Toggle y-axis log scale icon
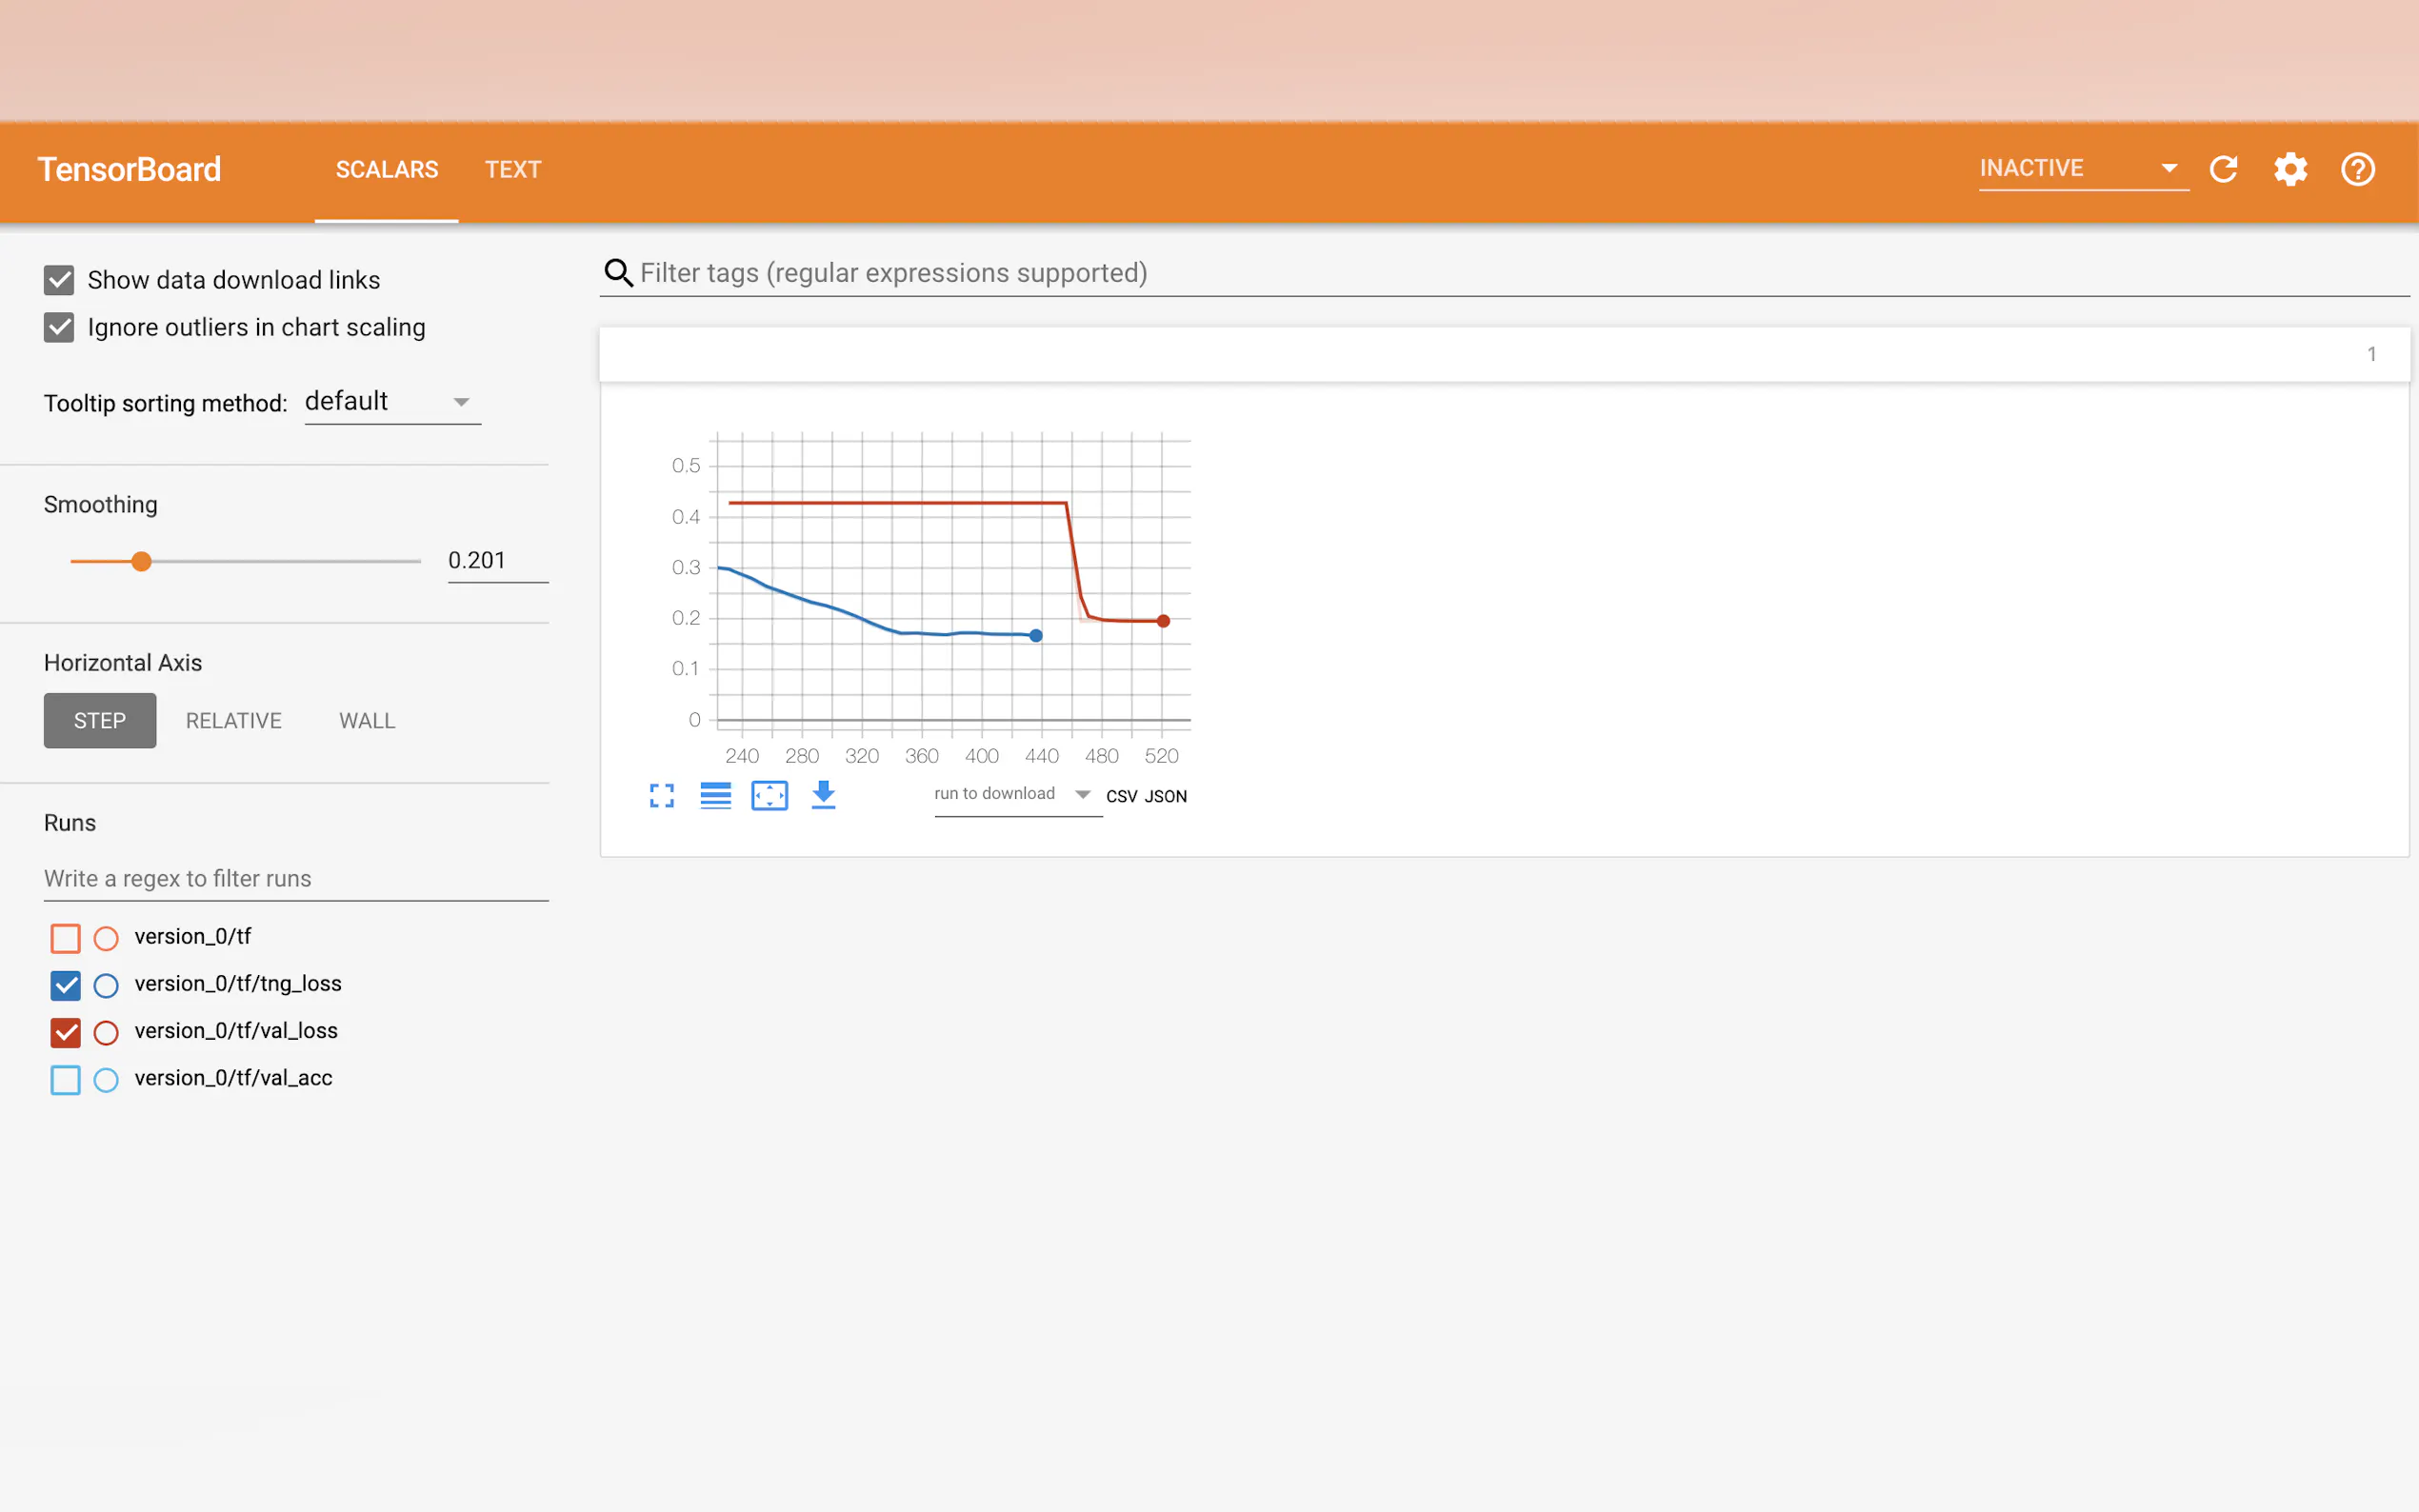 coord(715,796)
